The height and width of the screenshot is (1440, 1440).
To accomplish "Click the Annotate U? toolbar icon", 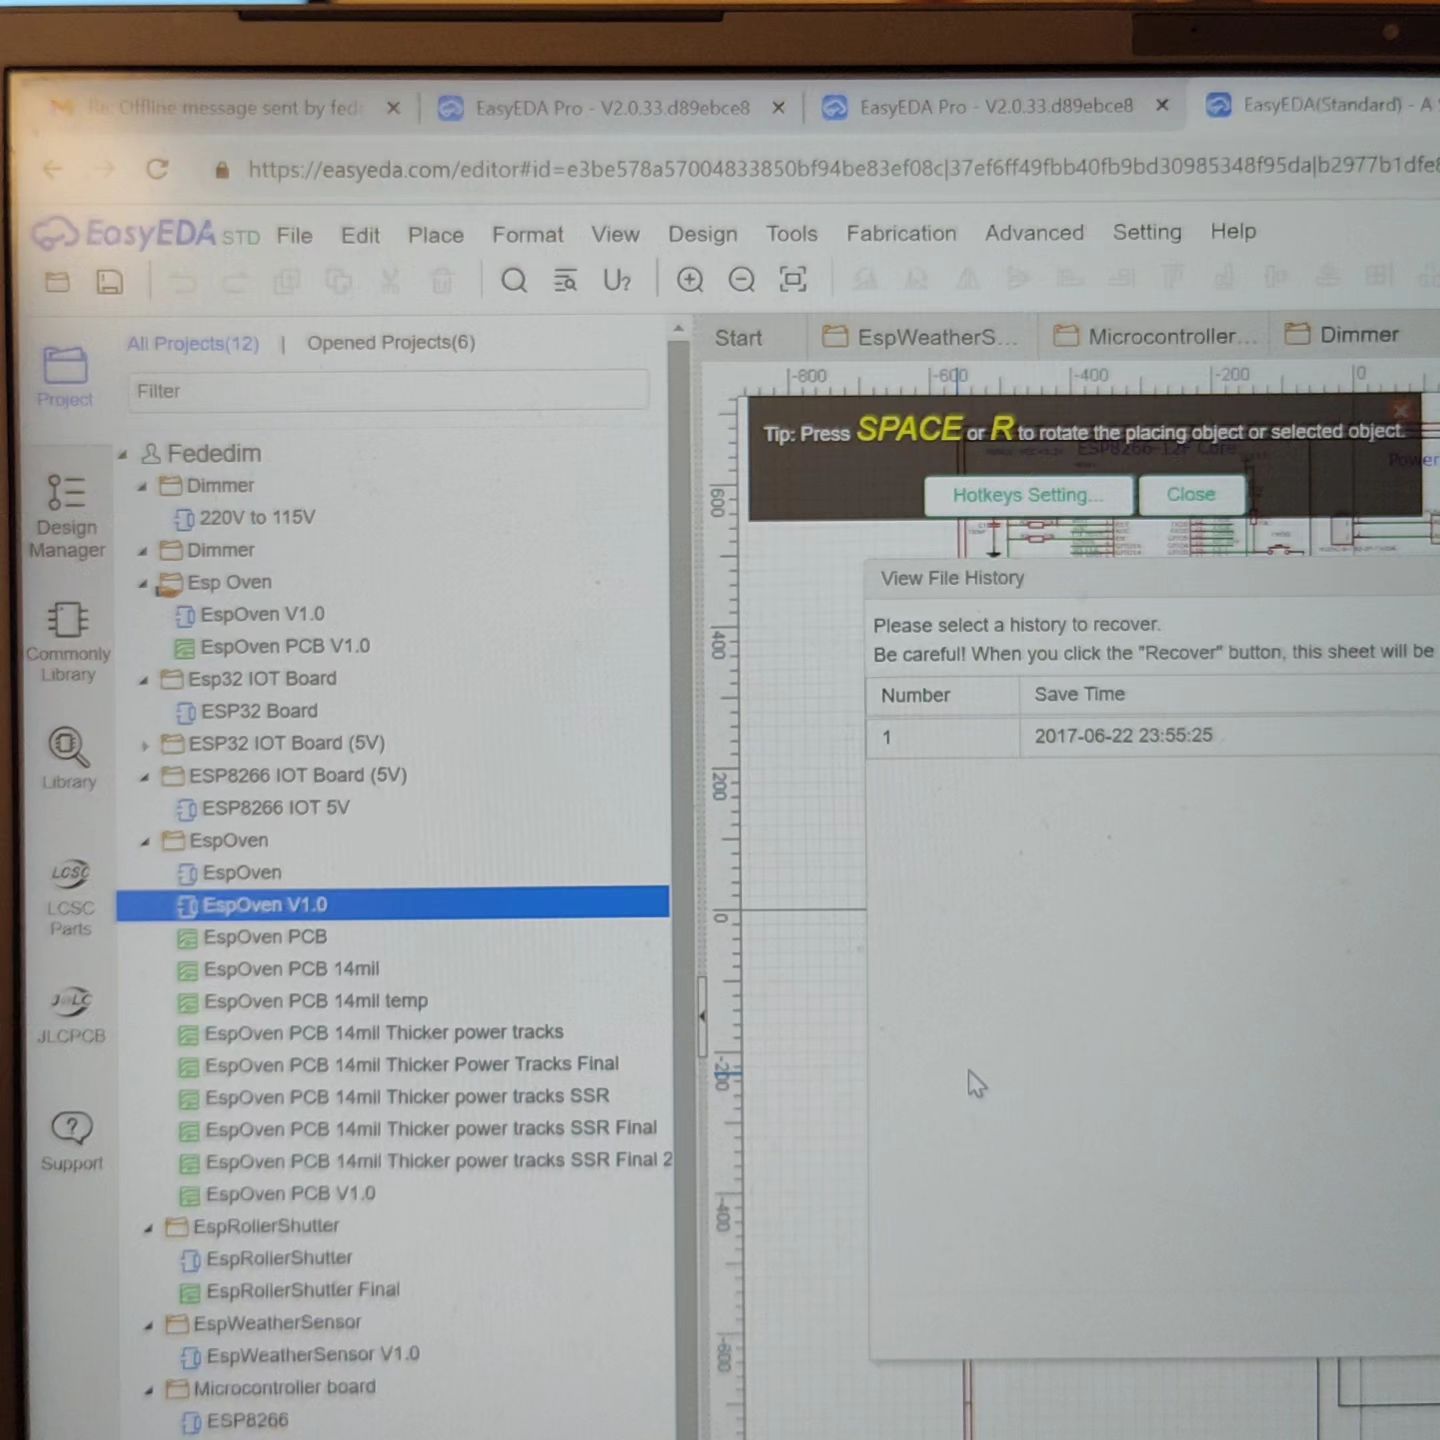I will coord(617,281).
